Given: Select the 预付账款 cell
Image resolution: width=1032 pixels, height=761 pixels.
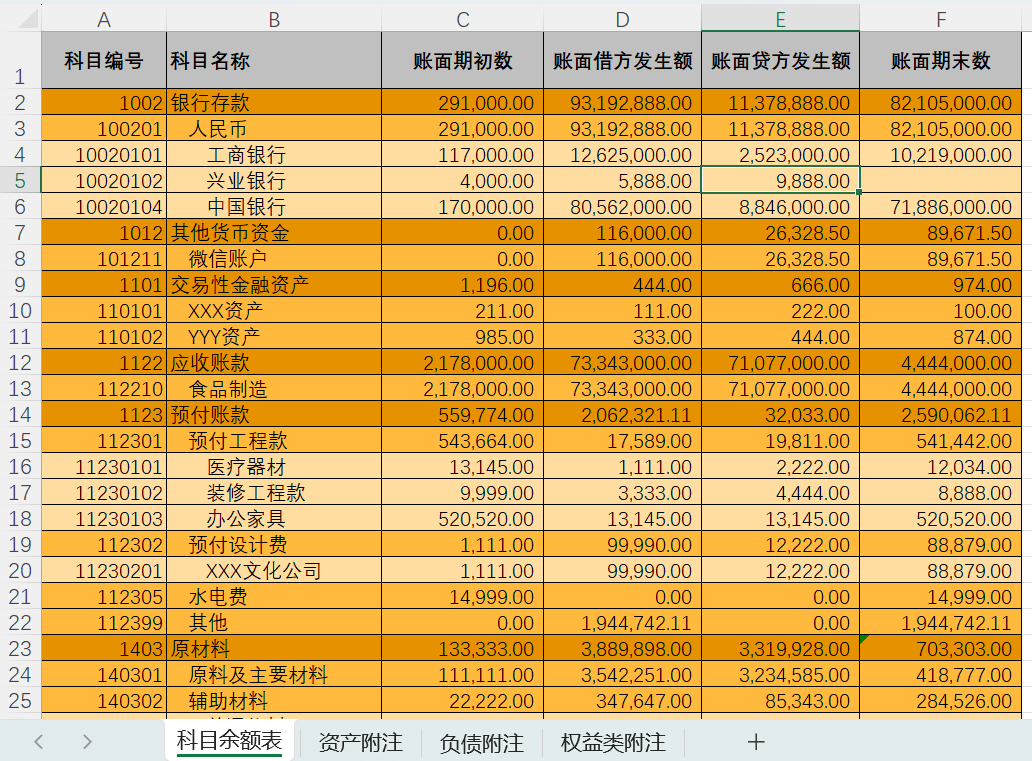Looking at the screenshot, I should coord(274,415).
